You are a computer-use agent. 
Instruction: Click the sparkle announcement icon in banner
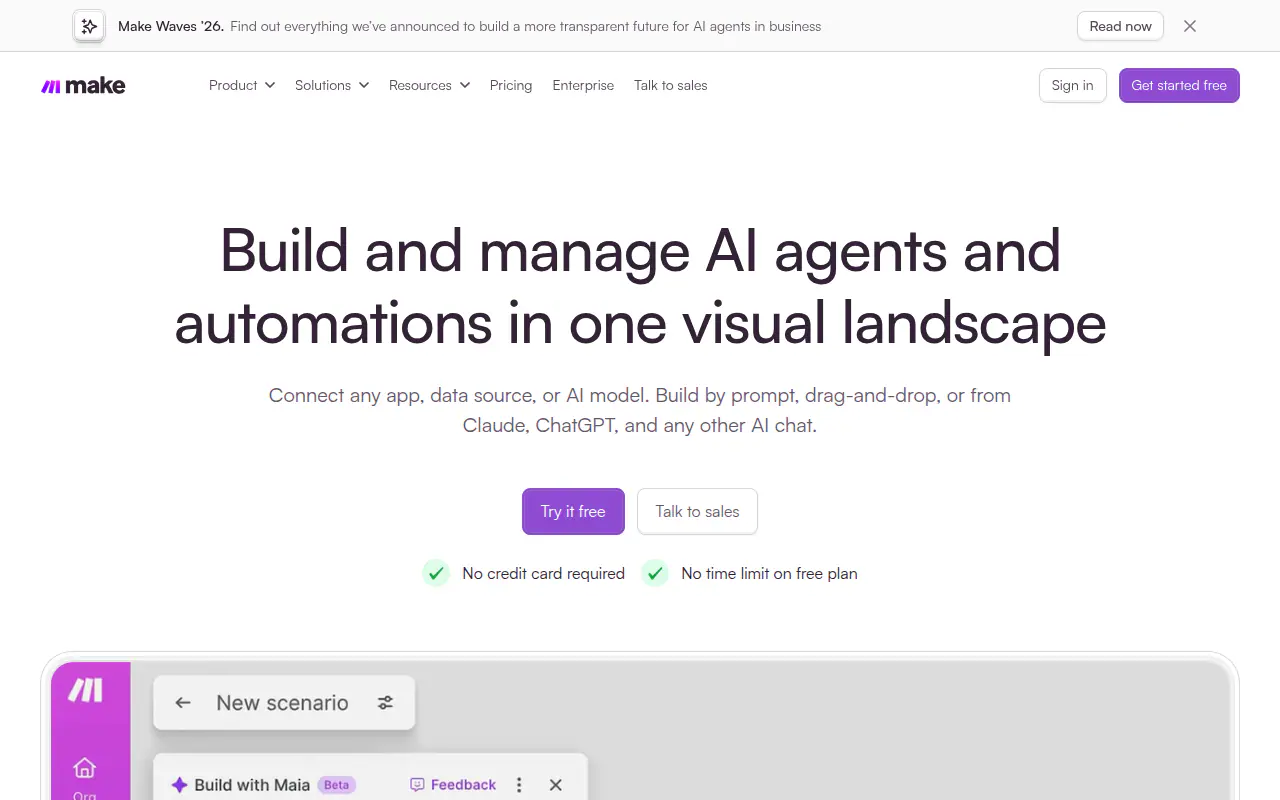pyautogui.click(x=89, y=26)
